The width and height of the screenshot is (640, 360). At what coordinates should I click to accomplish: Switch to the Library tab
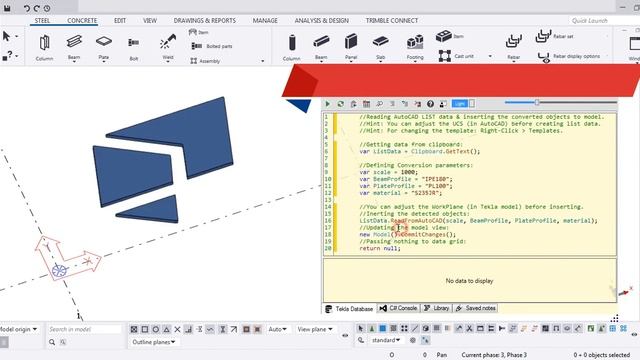coord(436,308)
